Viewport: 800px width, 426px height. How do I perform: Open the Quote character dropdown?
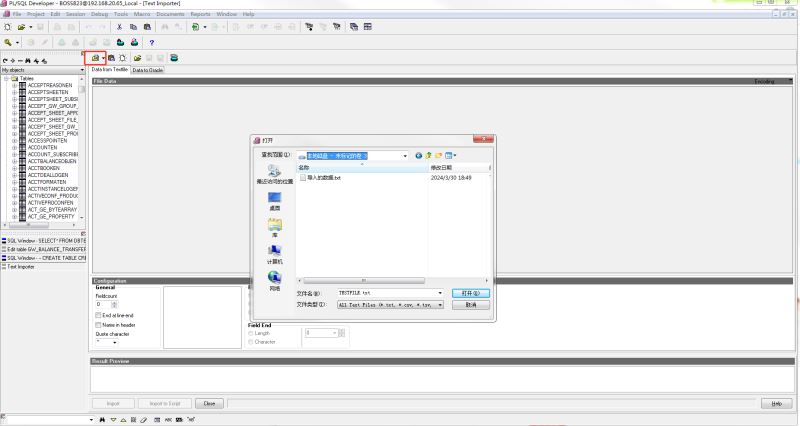coord(114,342)
